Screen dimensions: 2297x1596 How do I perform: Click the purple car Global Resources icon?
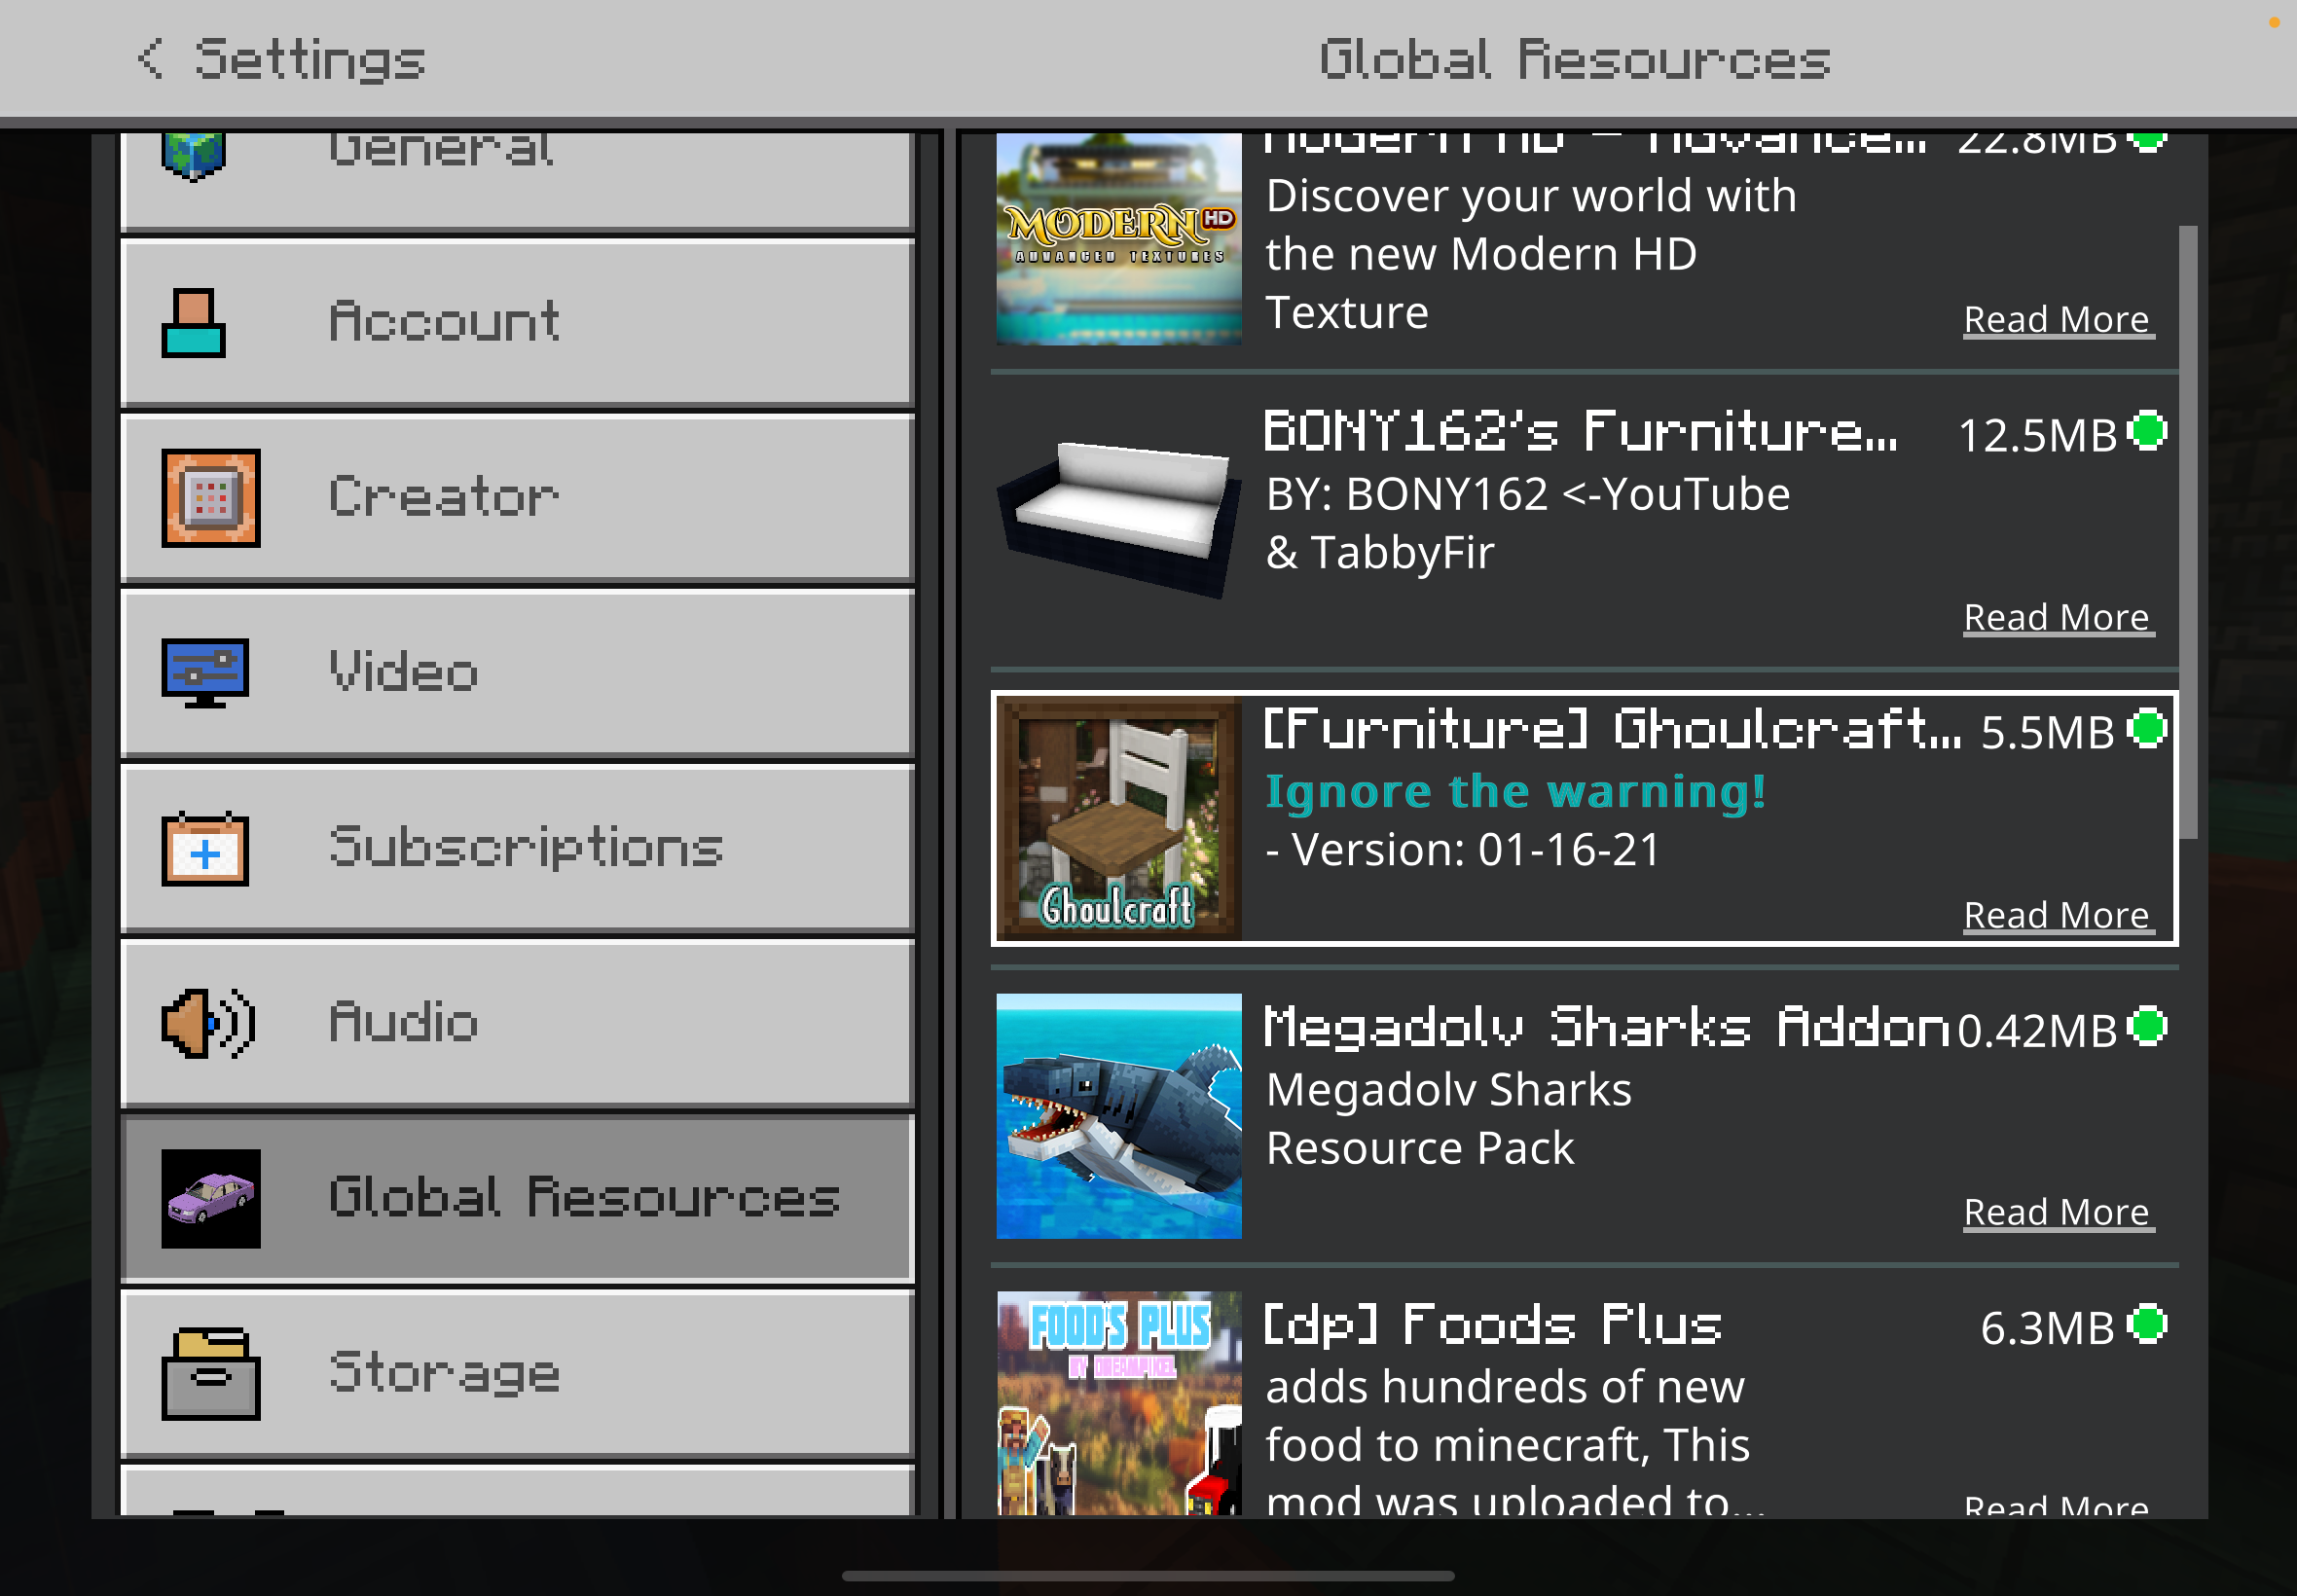211,1198
